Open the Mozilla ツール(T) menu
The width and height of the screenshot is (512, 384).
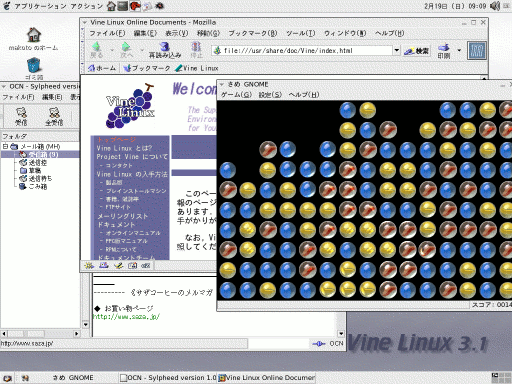(301, 33)
